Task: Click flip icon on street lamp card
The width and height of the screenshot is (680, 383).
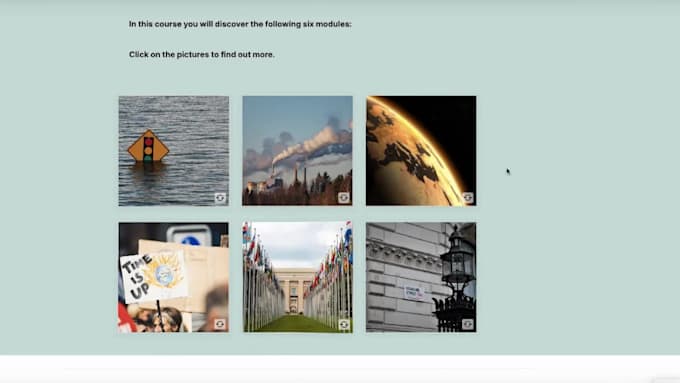Action: click(x=468, y=324)
